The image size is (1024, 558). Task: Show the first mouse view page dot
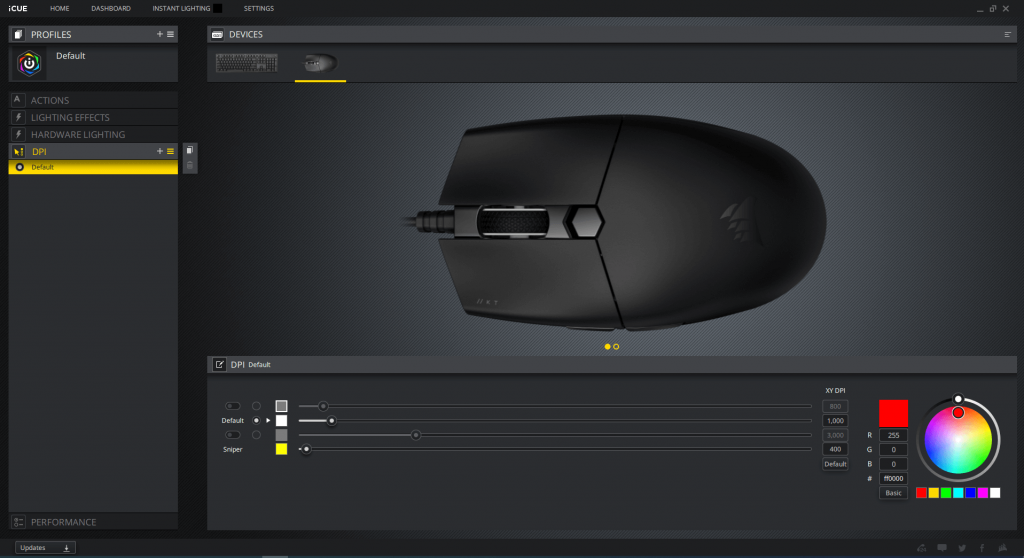point(607,346)
